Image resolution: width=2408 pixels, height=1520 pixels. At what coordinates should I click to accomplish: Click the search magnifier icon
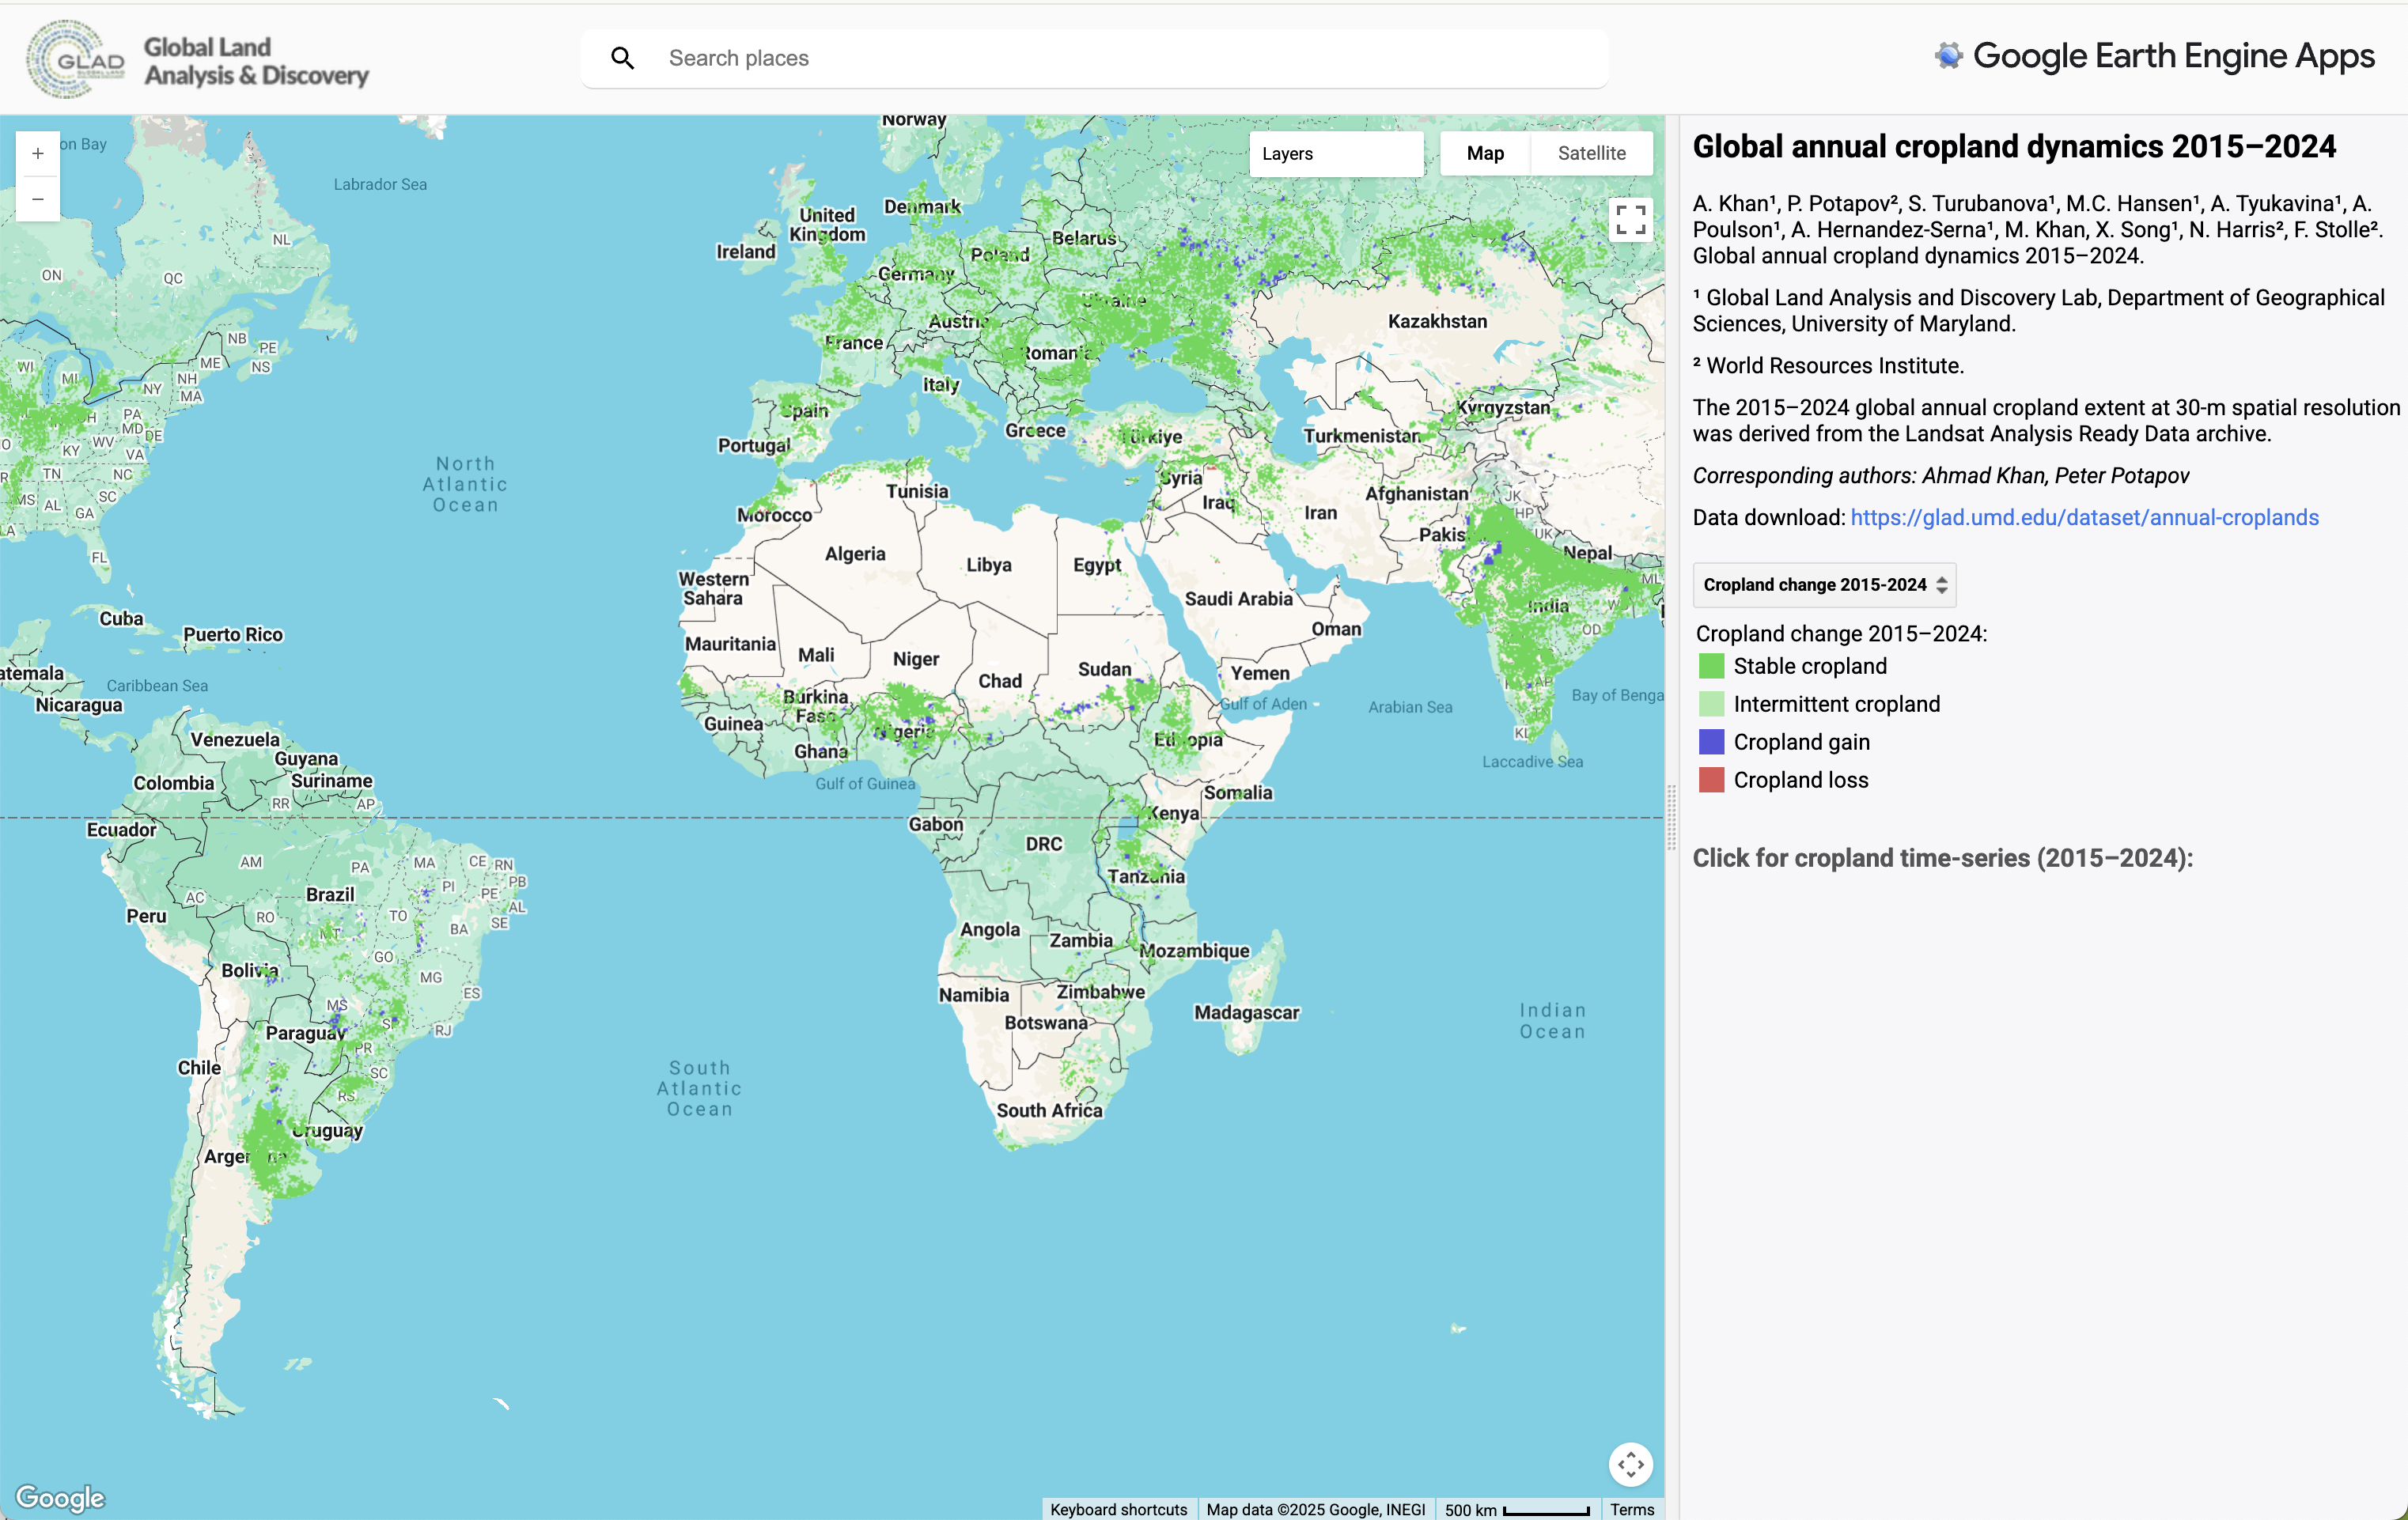coord(623,58)
